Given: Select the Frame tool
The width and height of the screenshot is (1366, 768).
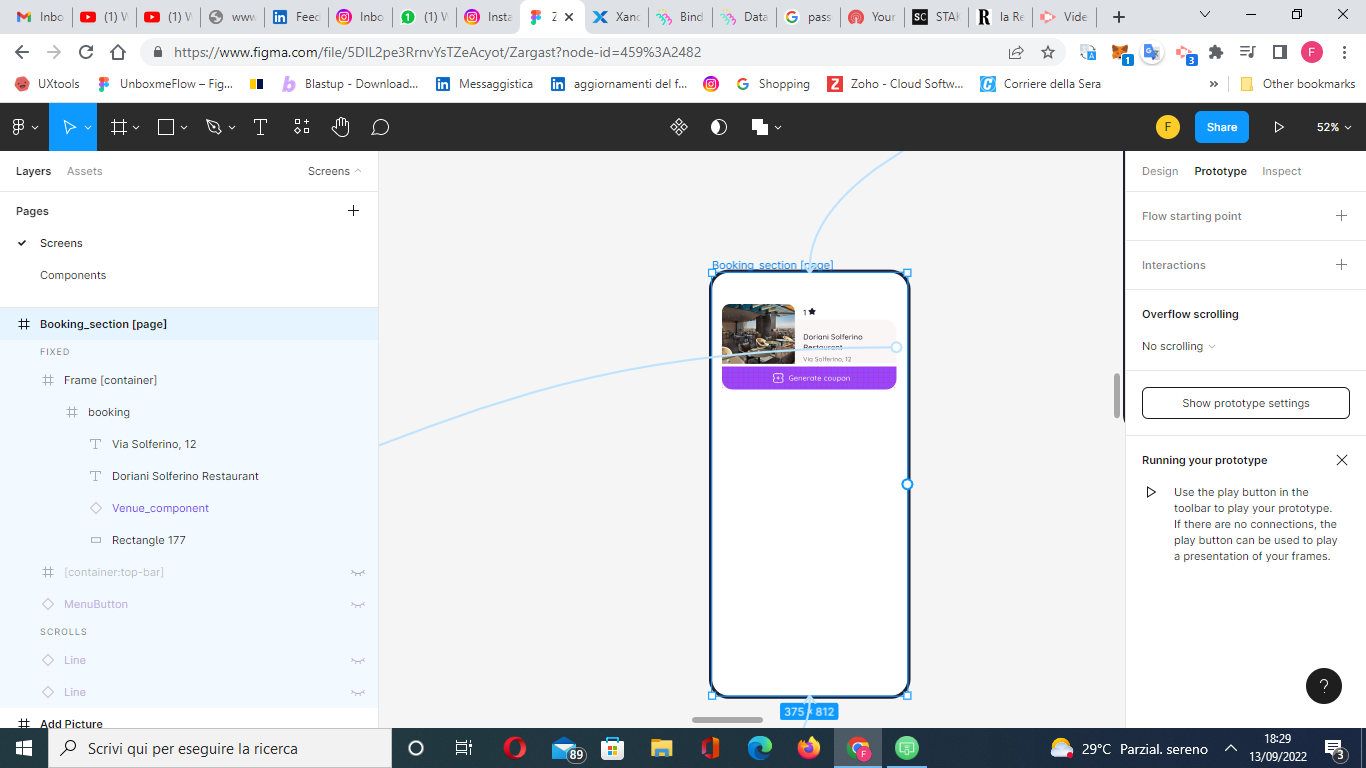Looking at the screenshot, I should tap(119, 127).
